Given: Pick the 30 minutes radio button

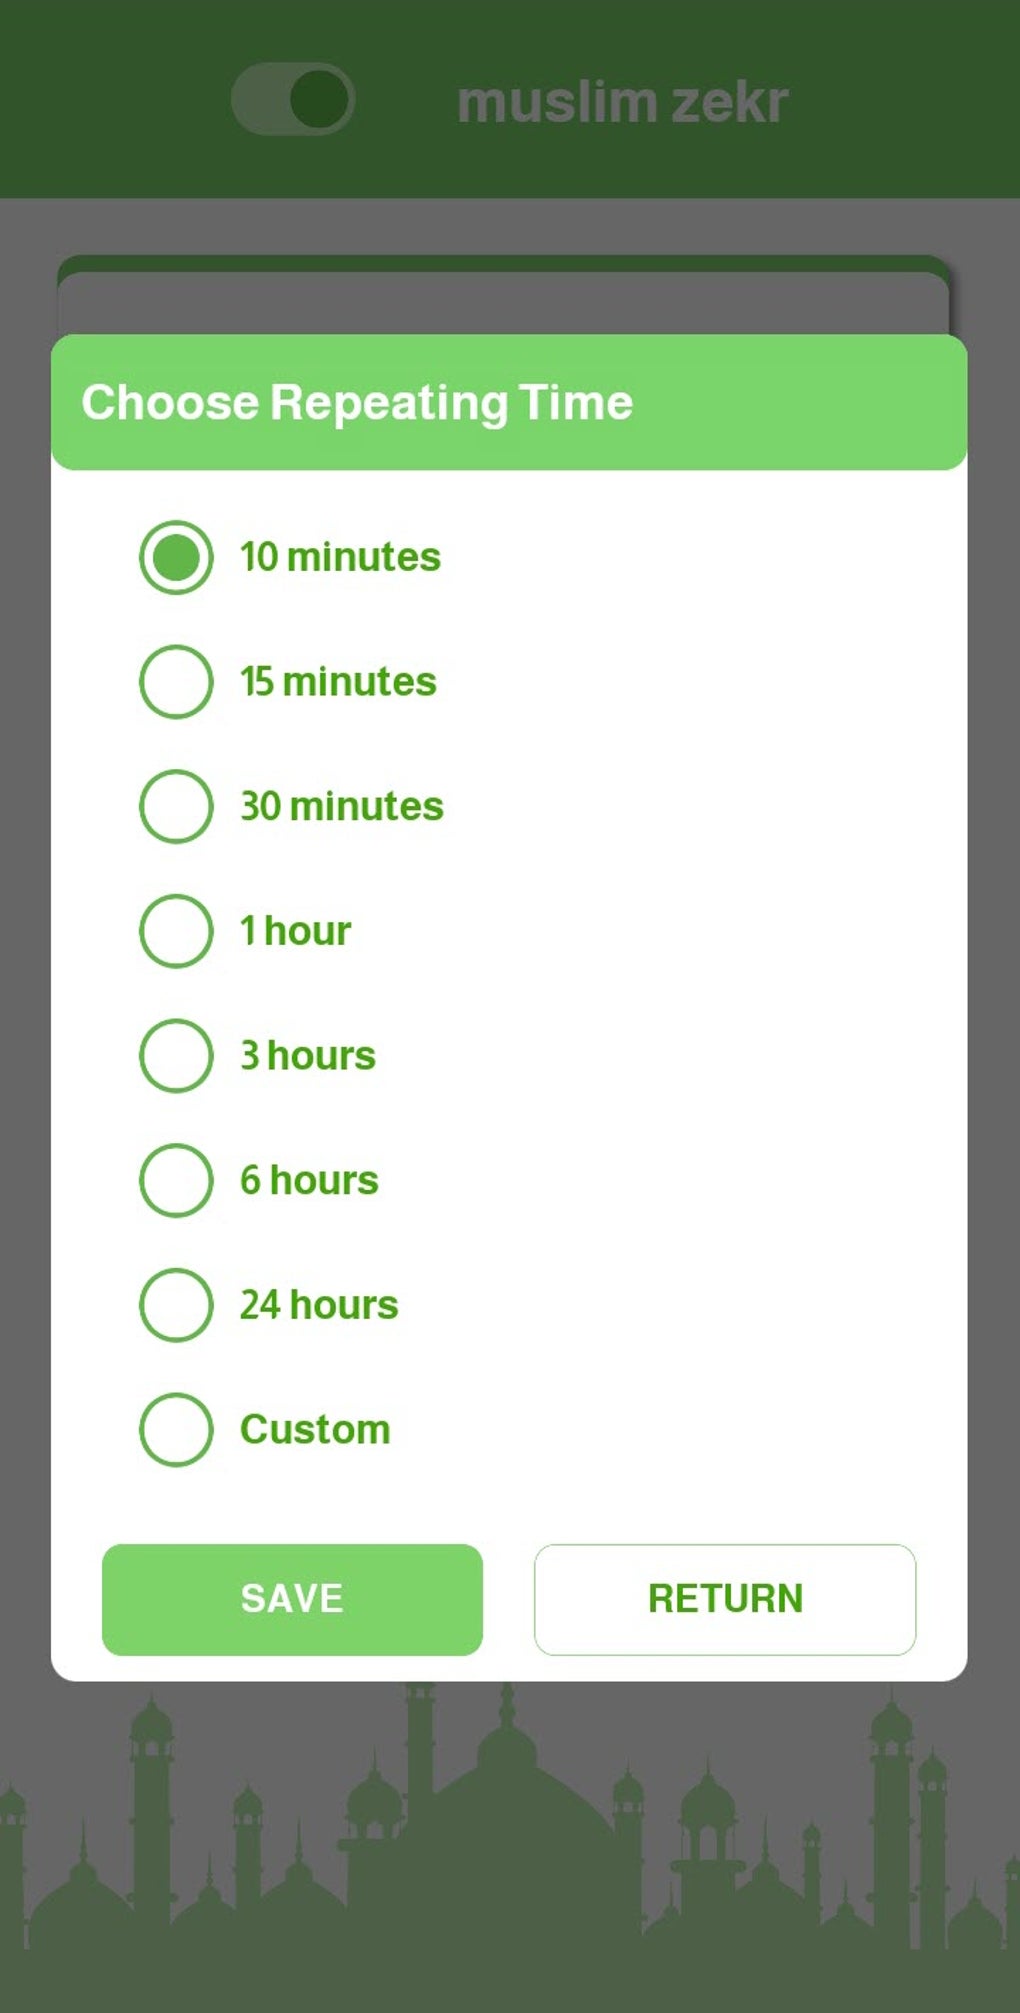Looking at the screenshot, I should (x=176, y=806).
